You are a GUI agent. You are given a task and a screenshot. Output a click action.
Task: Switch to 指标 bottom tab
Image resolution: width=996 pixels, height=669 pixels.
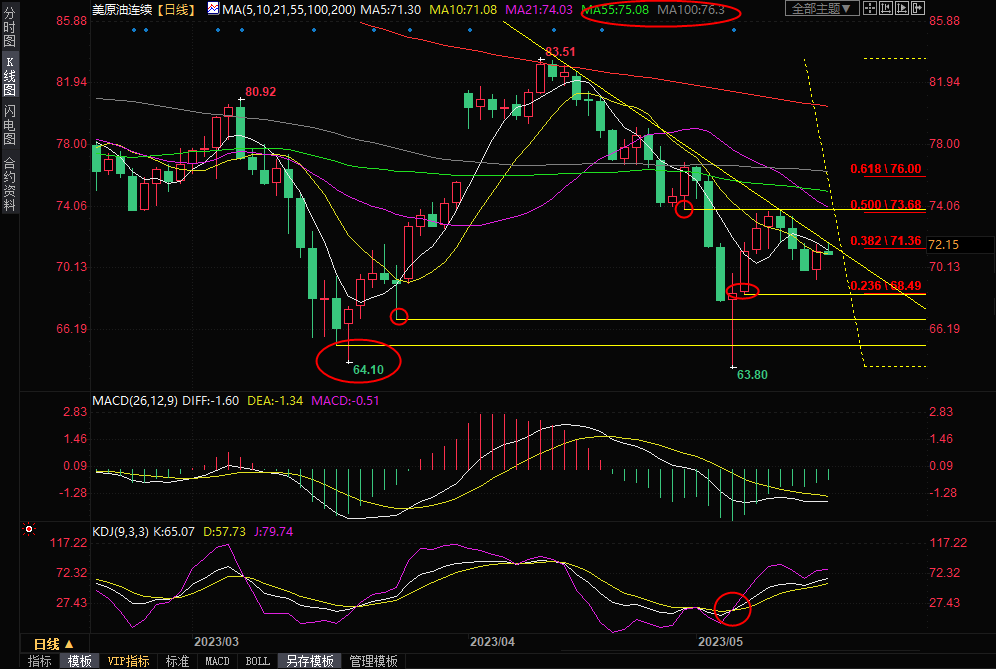(39, 661)
